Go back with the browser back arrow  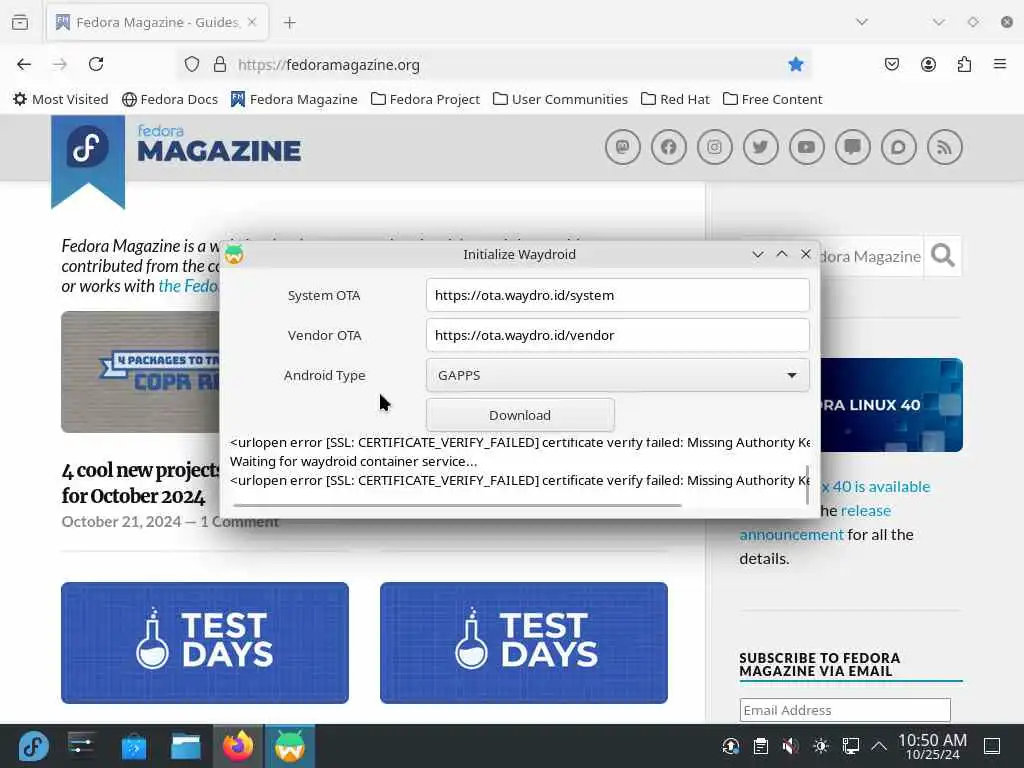24,64
